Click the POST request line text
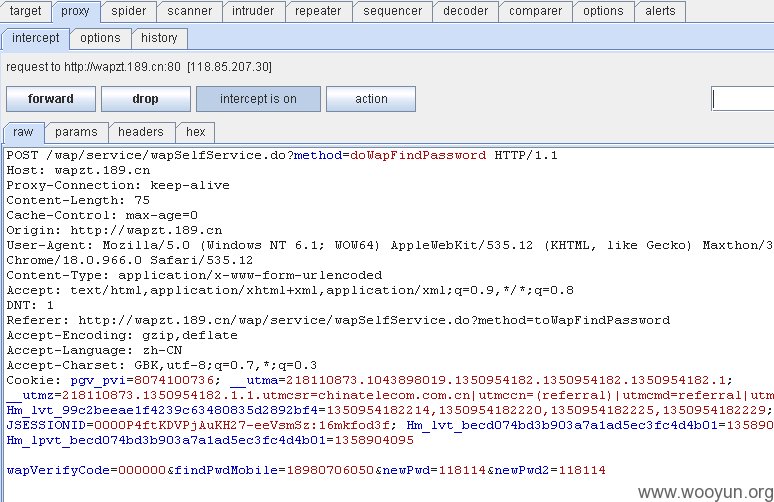Image resolution: width=774 pixels, height=502 pixels. (282, 155)
